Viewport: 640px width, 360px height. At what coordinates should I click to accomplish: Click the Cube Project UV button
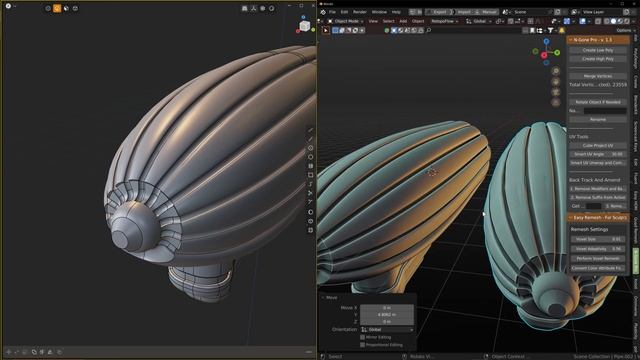point(598,146)
